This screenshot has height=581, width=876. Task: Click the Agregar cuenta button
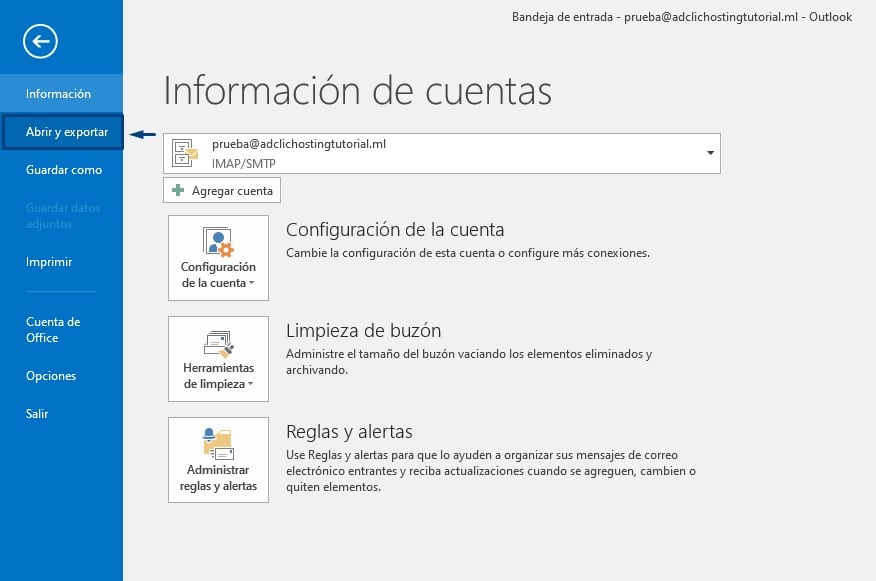222,191
